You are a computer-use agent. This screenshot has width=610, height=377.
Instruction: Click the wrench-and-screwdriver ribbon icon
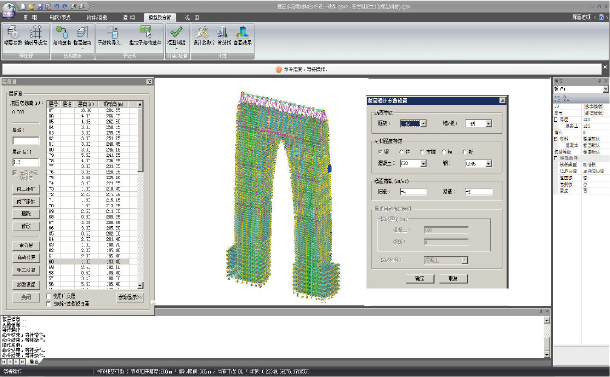[202, 32]
